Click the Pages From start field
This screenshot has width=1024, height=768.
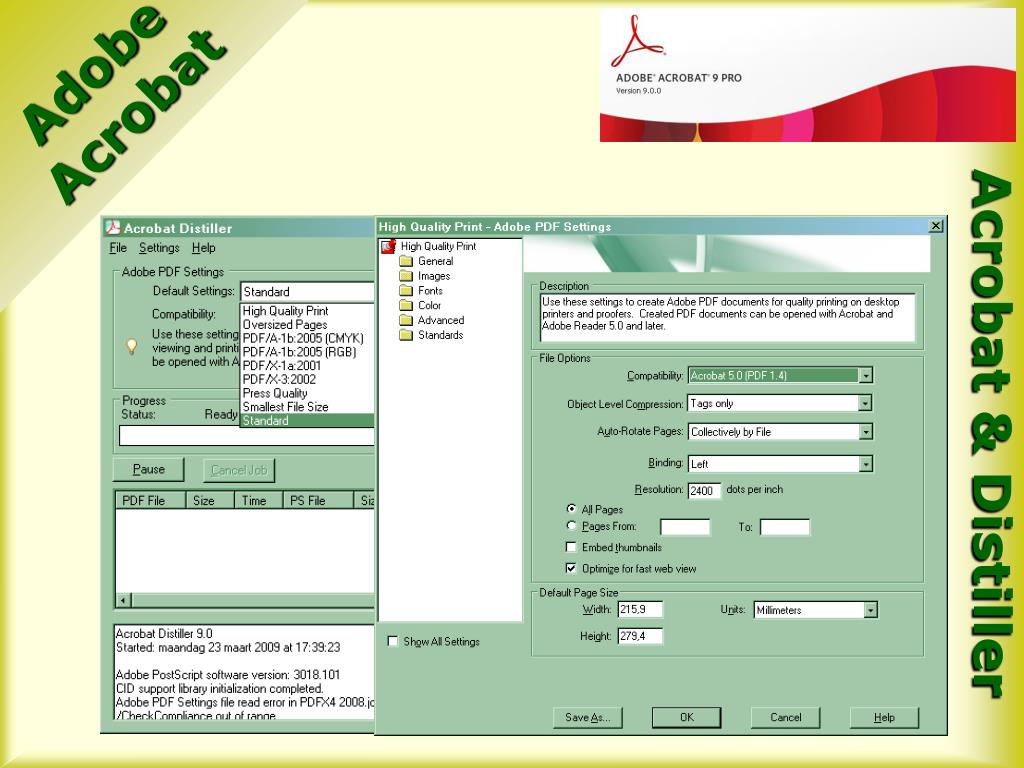[685, 527]
